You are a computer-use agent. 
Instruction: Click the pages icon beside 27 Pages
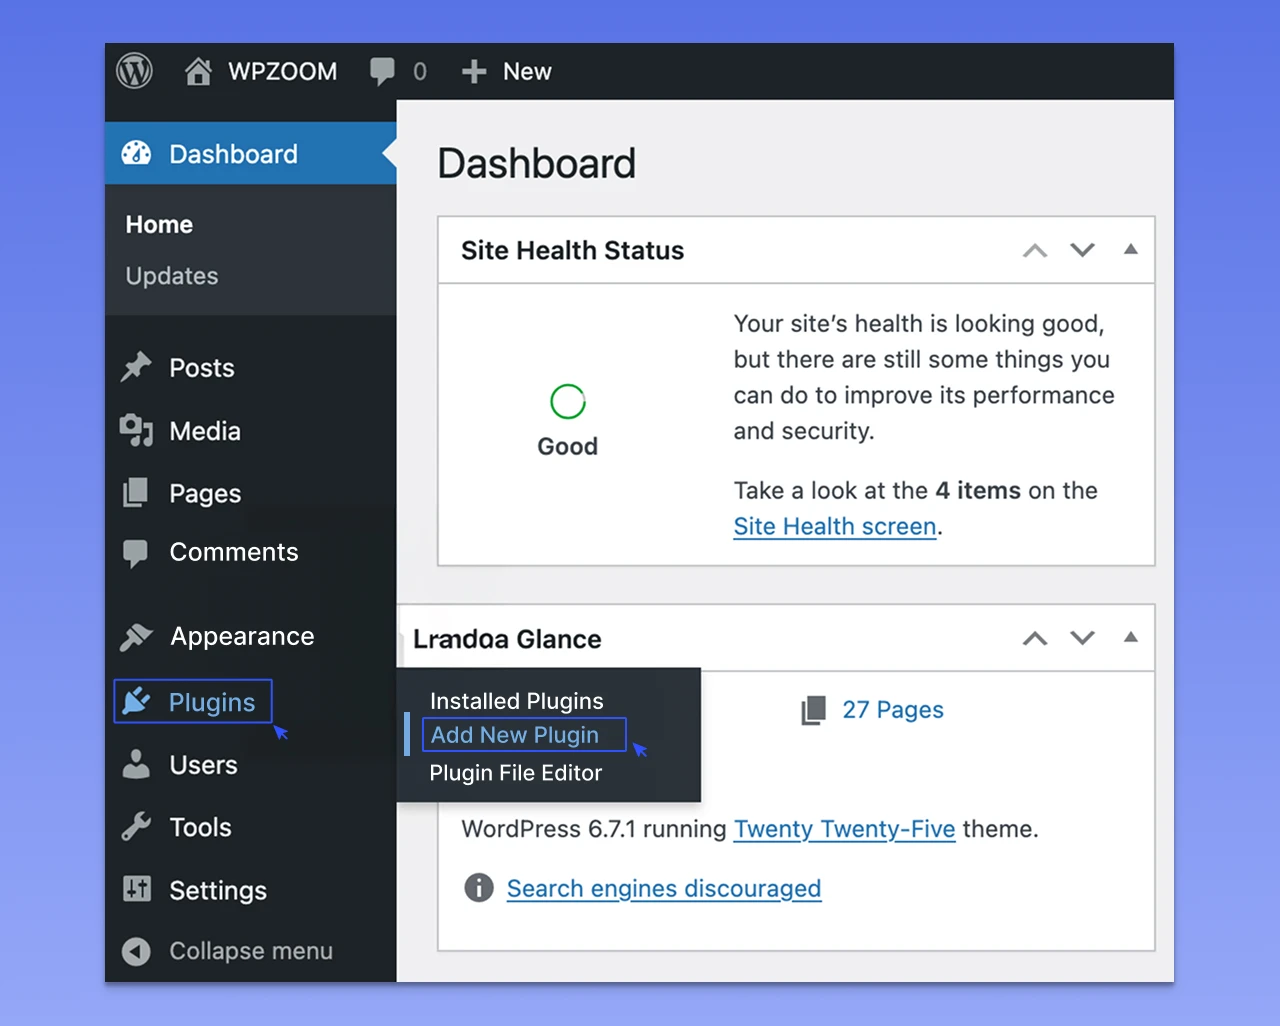pos(814,710)
